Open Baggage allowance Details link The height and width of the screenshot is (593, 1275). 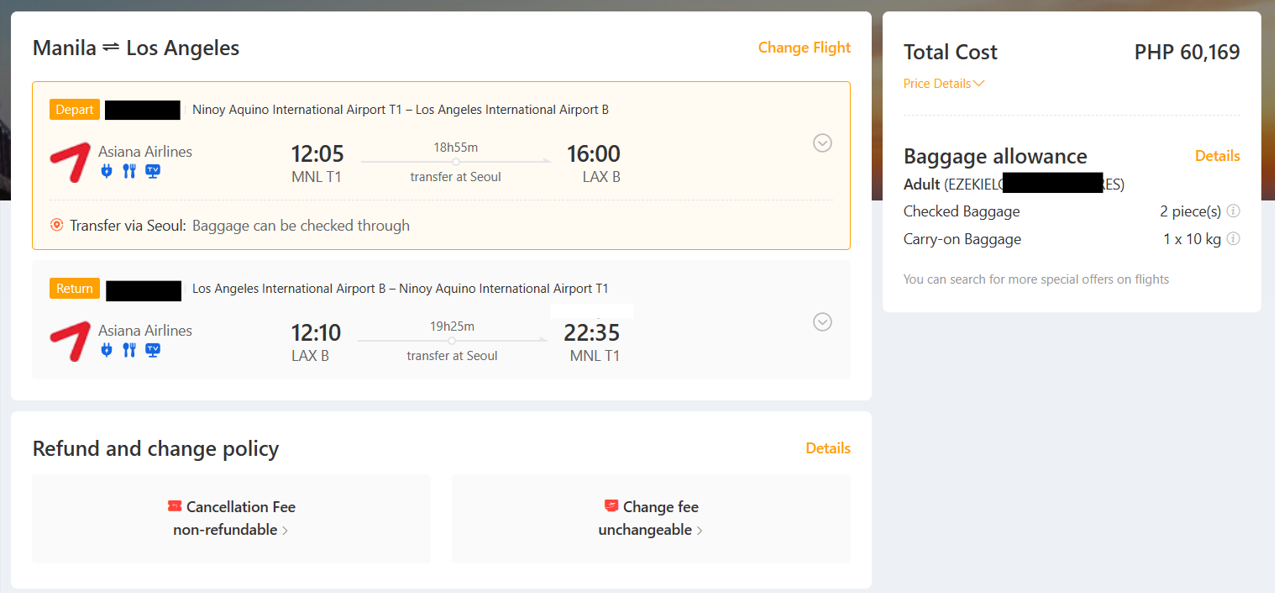1217,156
